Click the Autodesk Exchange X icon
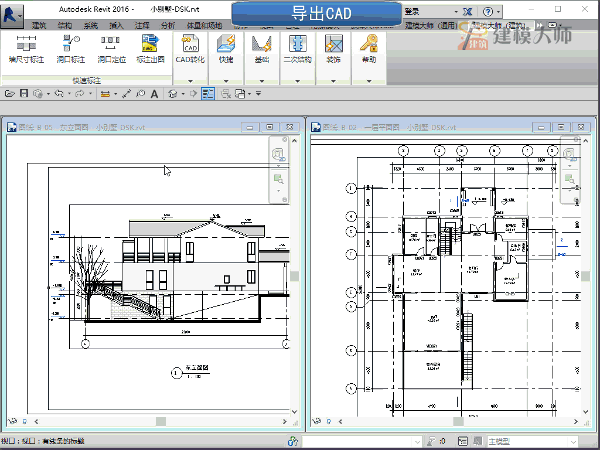 pos(467,12)
